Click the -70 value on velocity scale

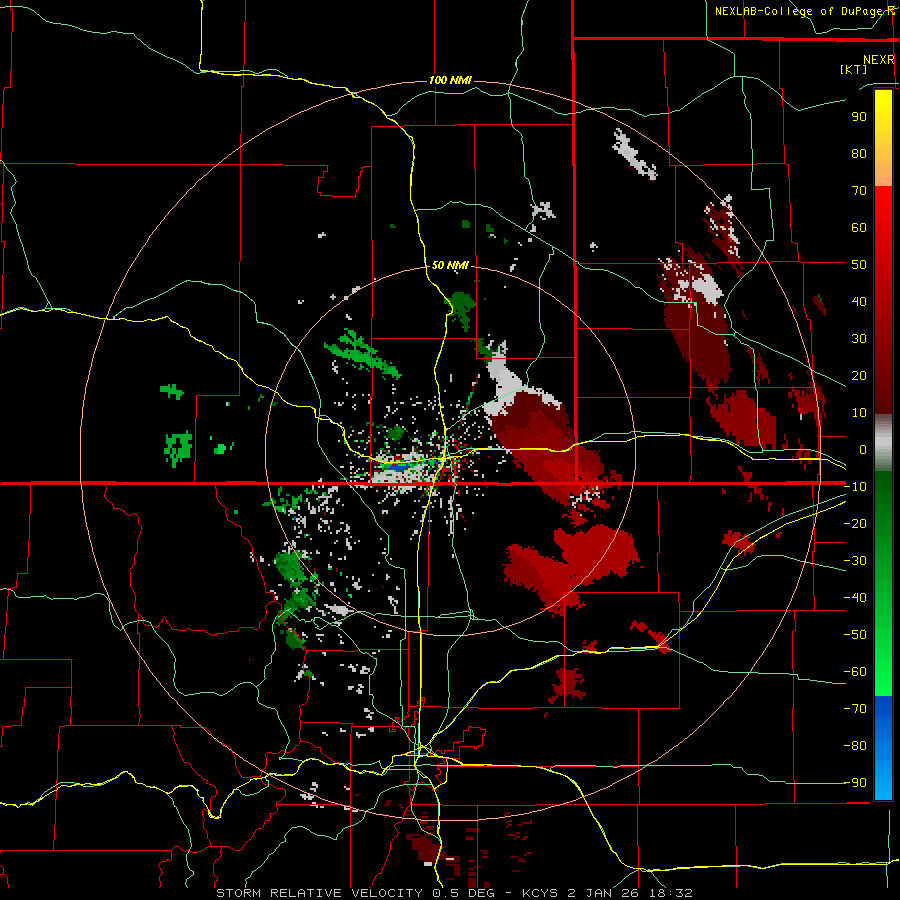click(x=855, y=709)
